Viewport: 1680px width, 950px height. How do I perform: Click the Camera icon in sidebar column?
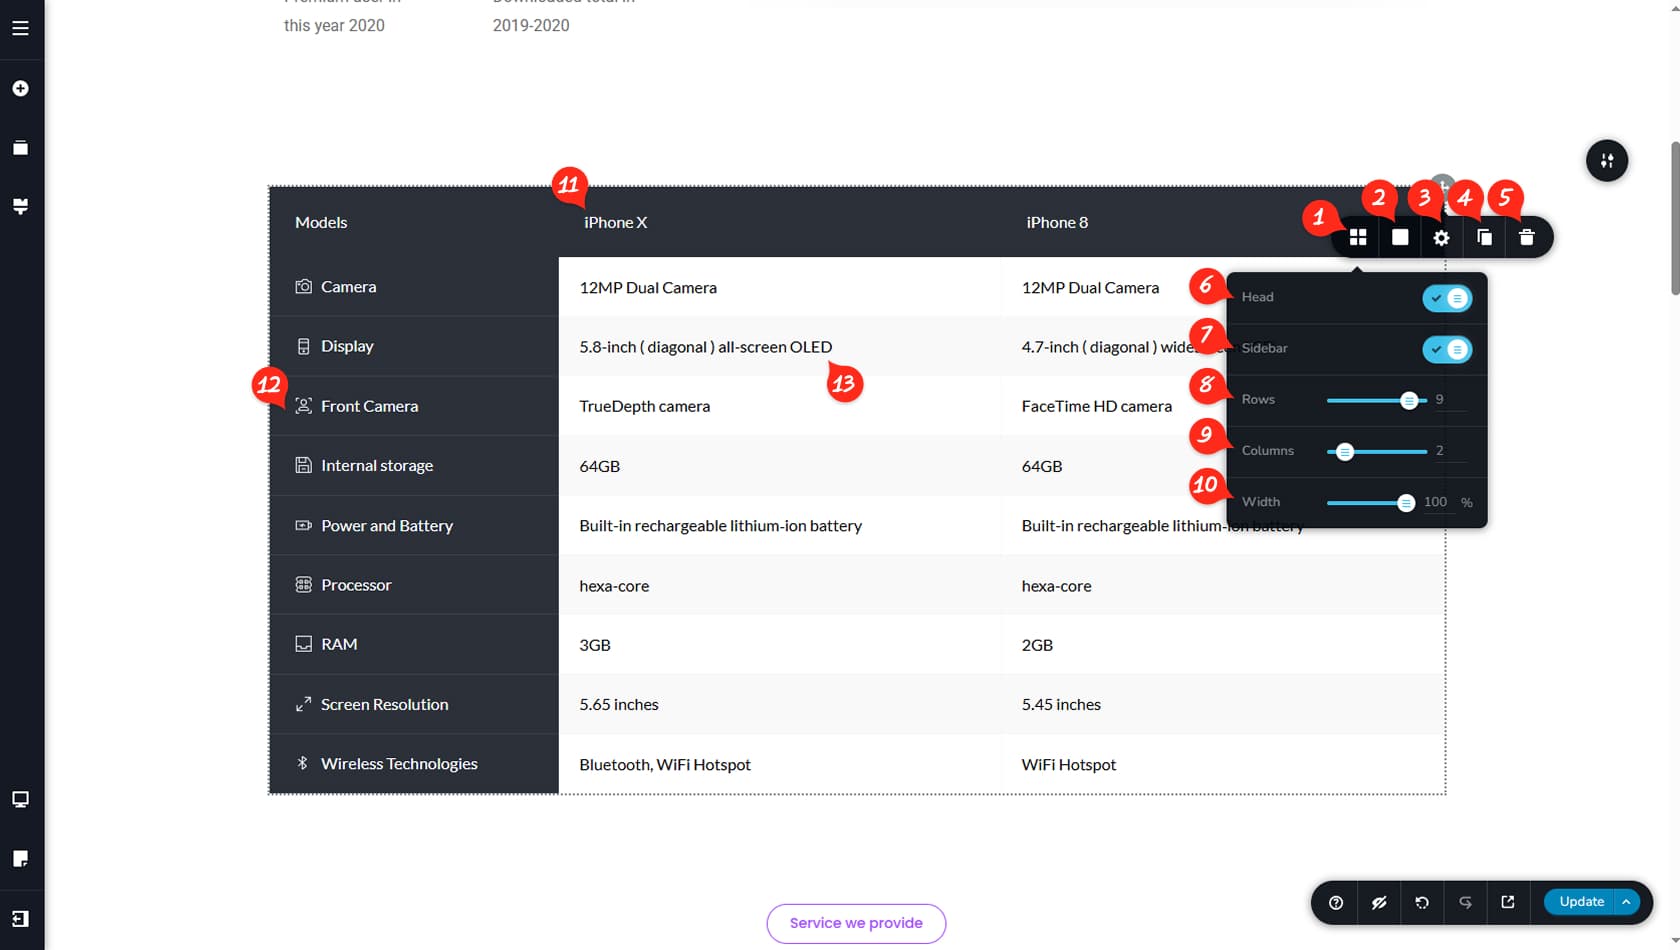[x=303, y=287]
